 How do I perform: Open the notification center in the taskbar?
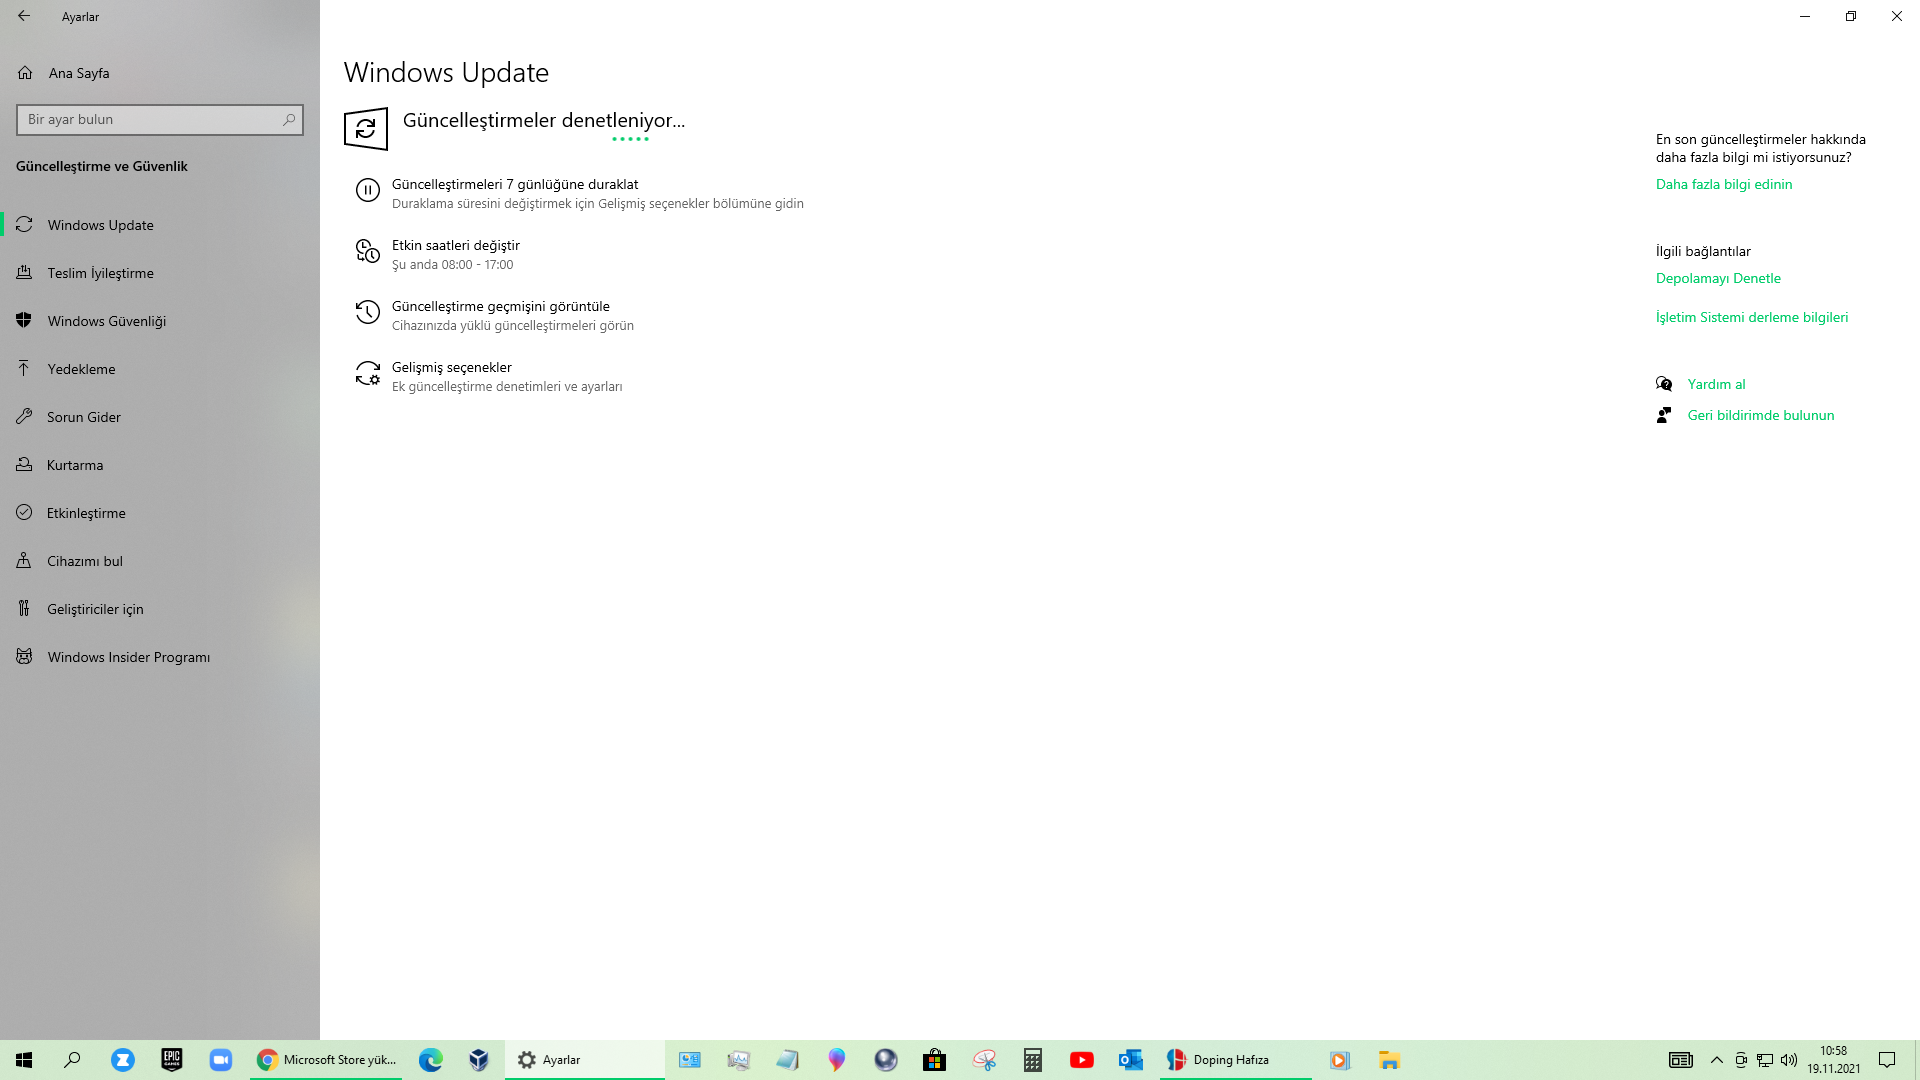coord(1886,1059)
